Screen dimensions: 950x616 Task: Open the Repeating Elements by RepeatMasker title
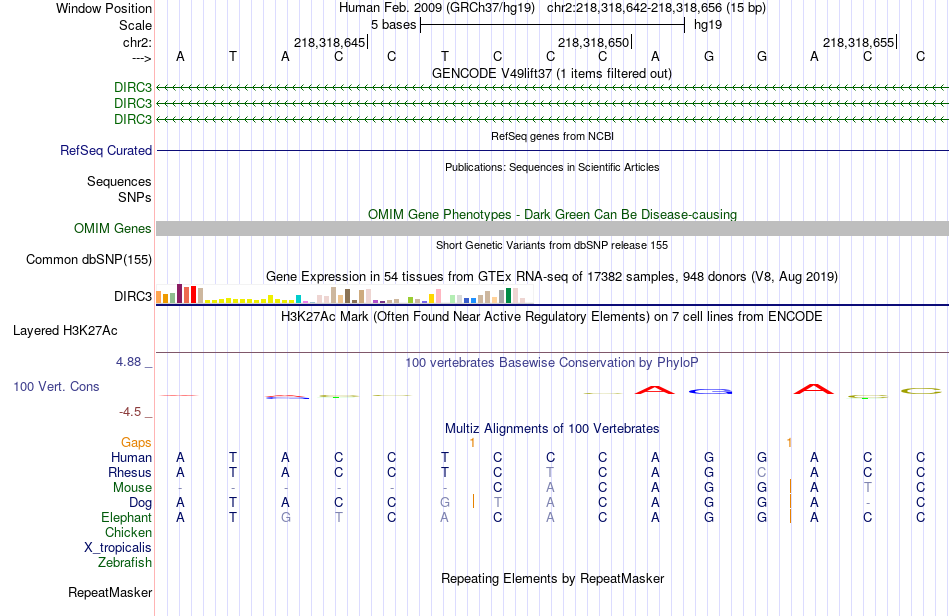point(552,578)
